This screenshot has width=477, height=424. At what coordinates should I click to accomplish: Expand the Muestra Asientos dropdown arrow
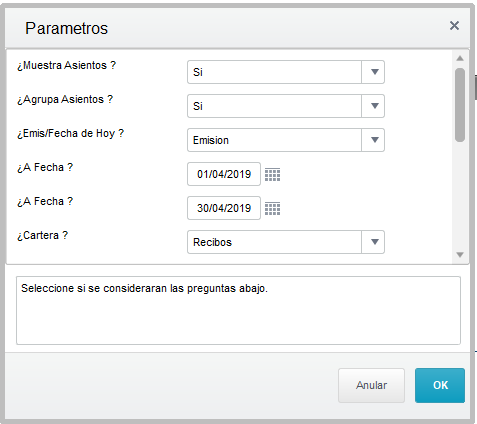(x=374, y=72)
